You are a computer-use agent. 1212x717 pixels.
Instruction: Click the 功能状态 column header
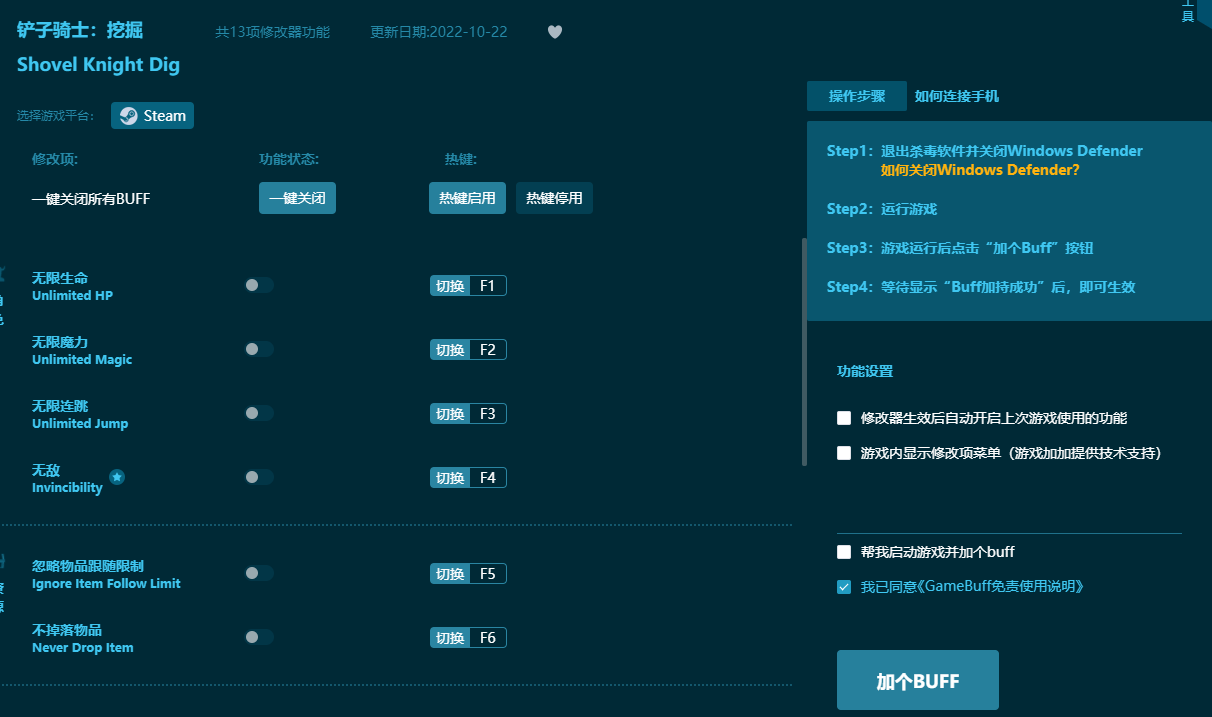coord(289,159)
